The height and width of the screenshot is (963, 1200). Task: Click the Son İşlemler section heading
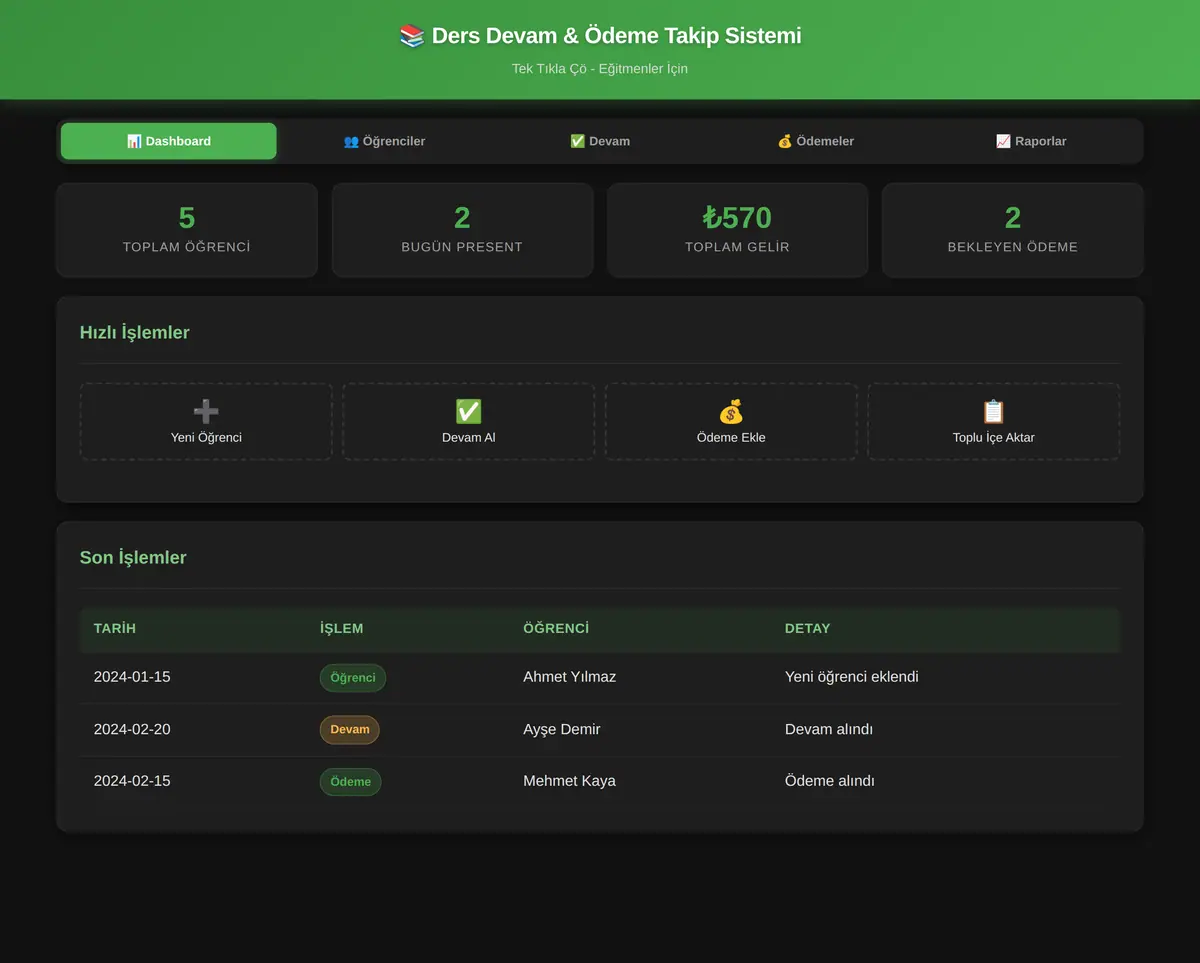(133, 557)
